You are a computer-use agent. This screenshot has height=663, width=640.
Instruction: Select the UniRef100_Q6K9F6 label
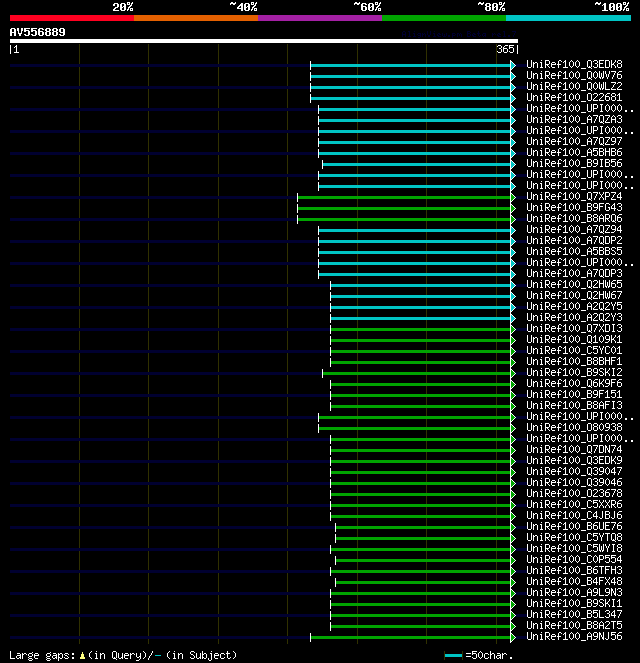pyautogui.click(x=574, y=383)
